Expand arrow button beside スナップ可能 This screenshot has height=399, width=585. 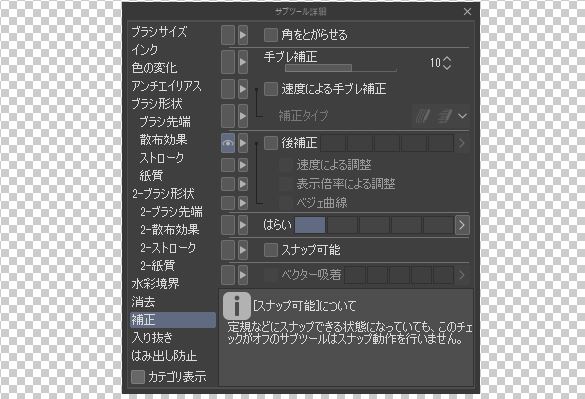243,250
